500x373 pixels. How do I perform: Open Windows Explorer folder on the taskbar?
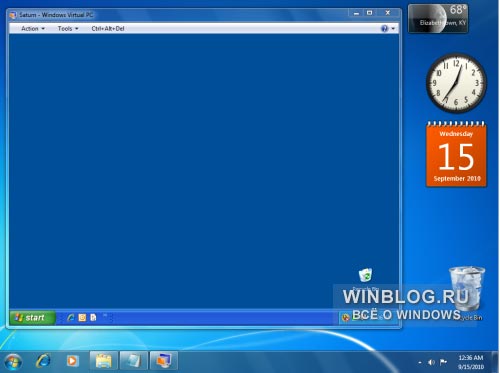pyautogui.click(x=104, y=361)
